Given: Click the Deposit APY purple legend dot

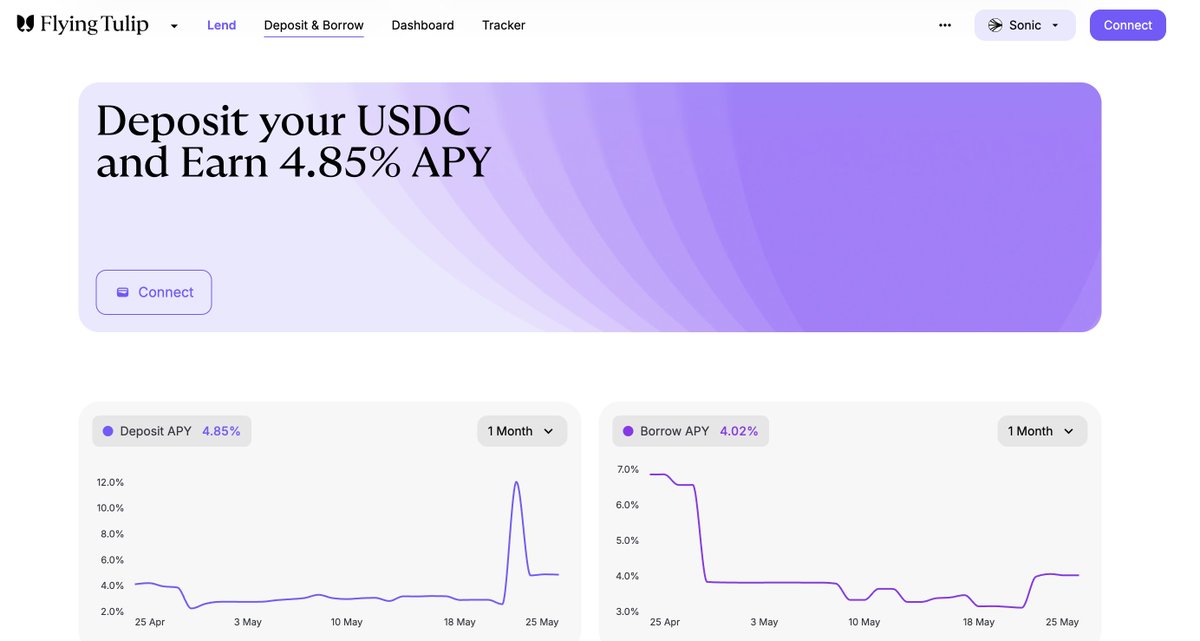Looking at the screenshot, I should 108,431.
